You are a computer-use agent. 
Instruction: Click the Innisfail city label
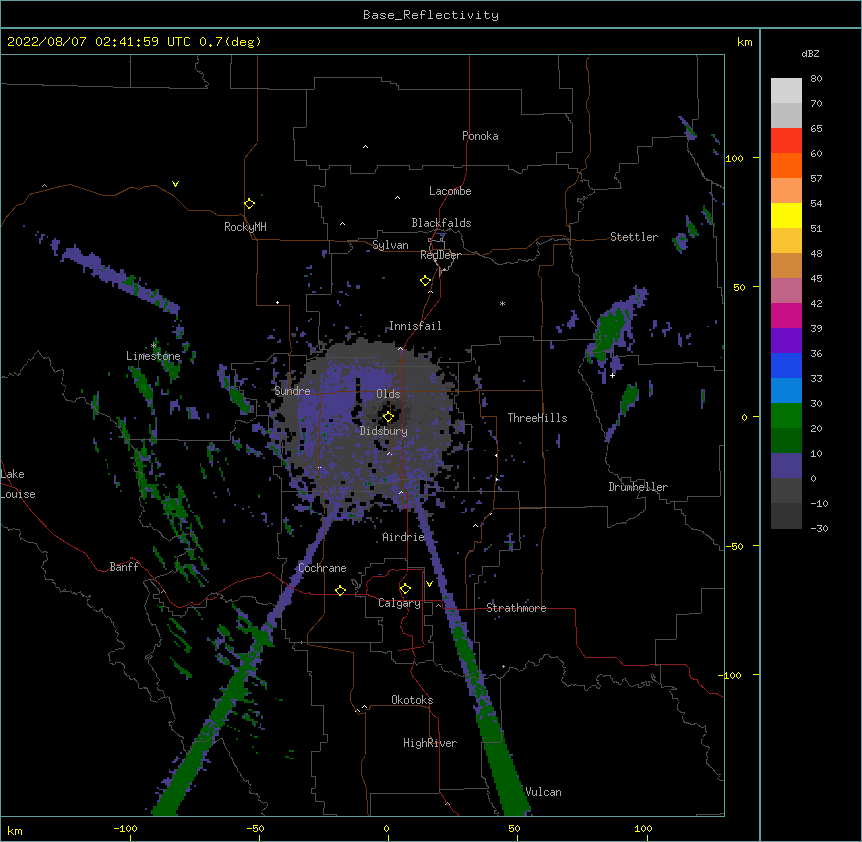(x=415, y=326)
